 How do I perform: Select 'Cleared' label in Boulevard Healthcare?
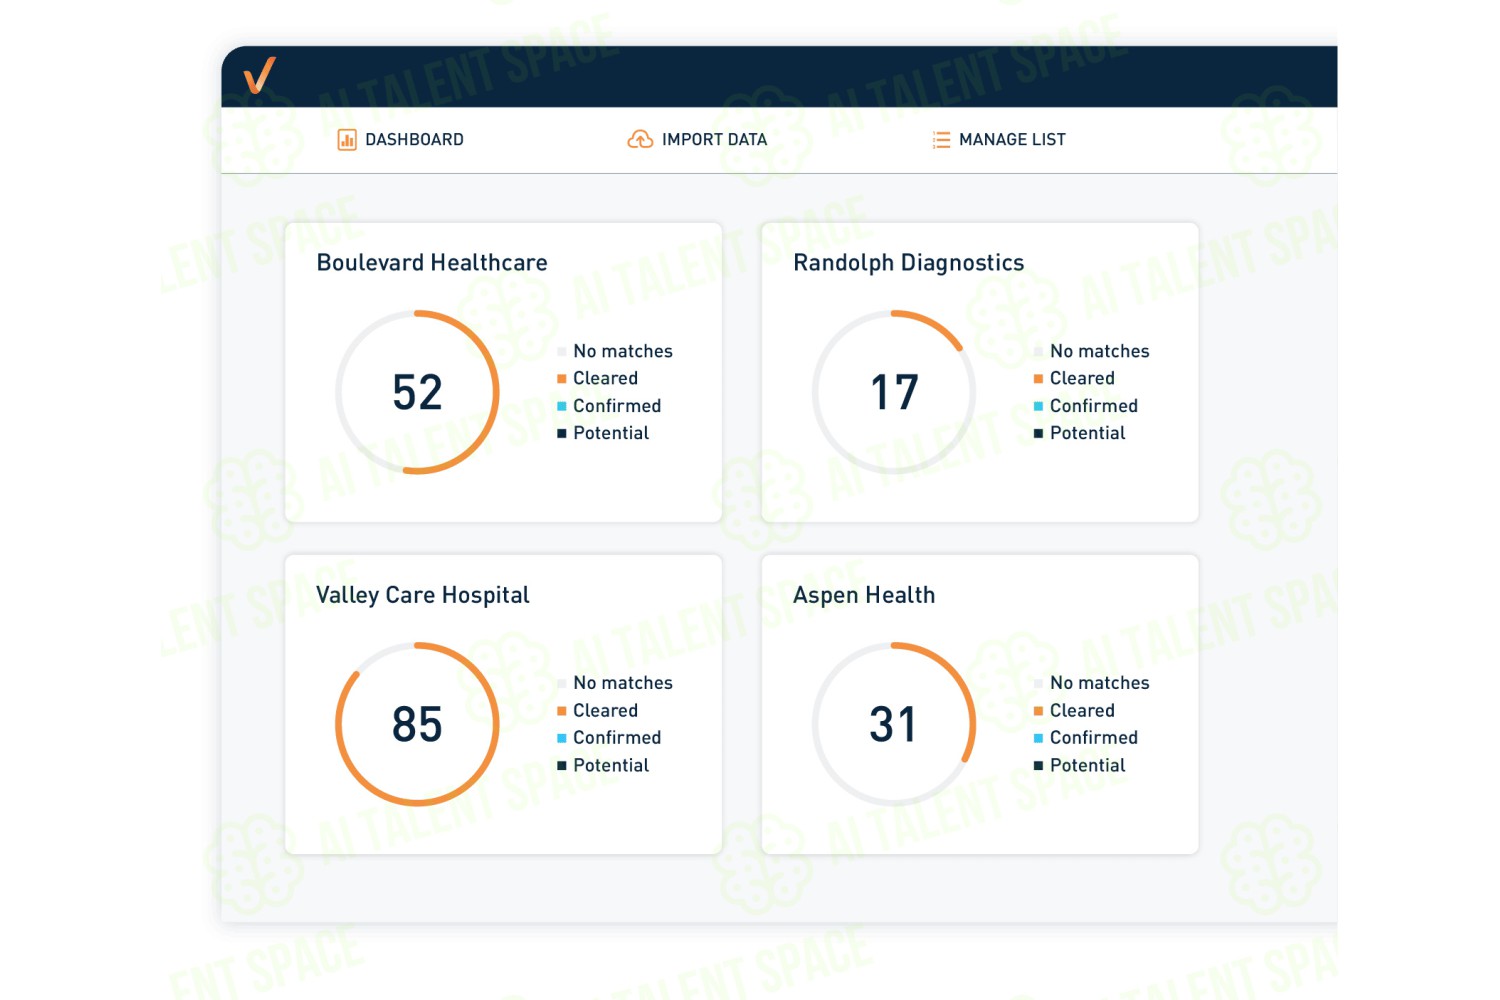coord(605,378)
